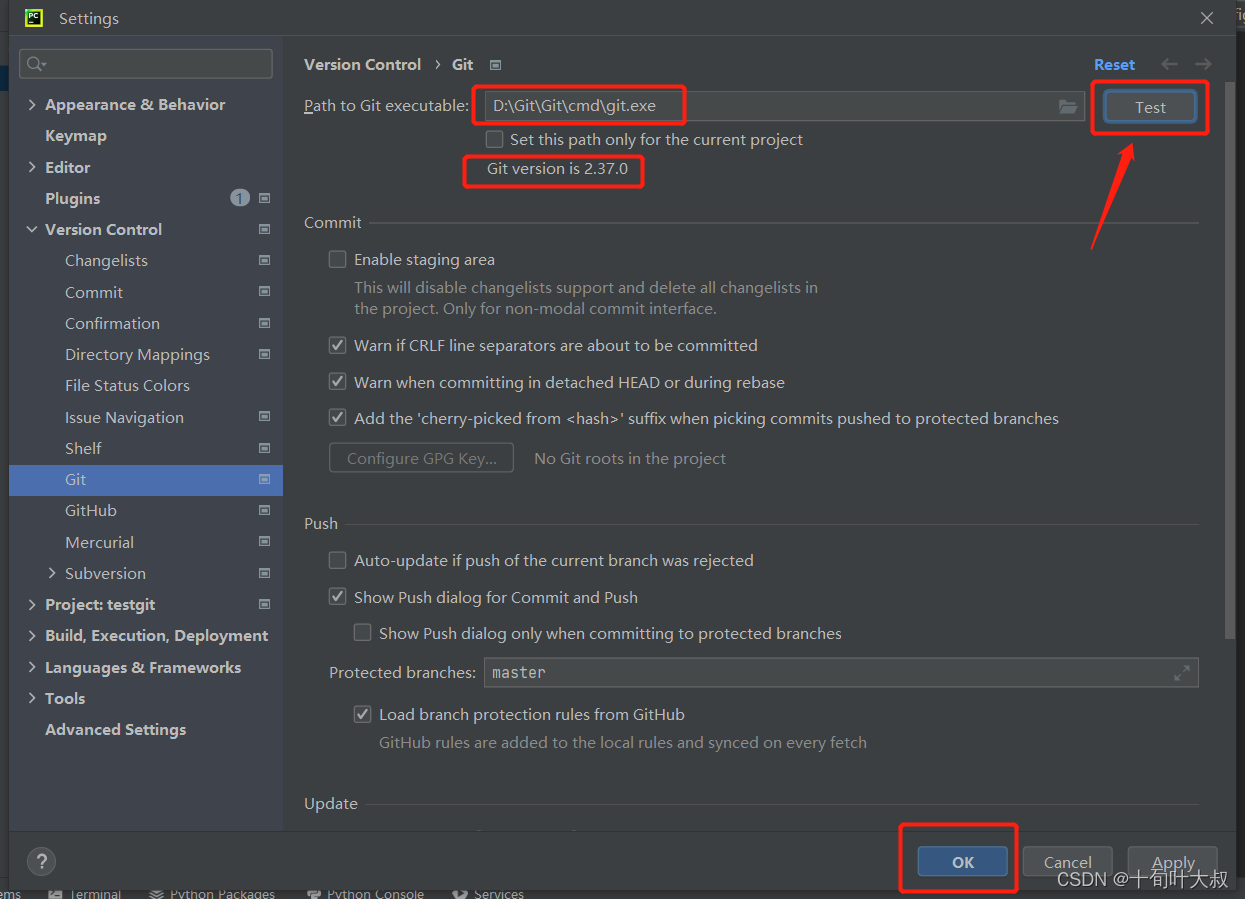
Task: Click the Cancel button
Action: (1068, 862)
